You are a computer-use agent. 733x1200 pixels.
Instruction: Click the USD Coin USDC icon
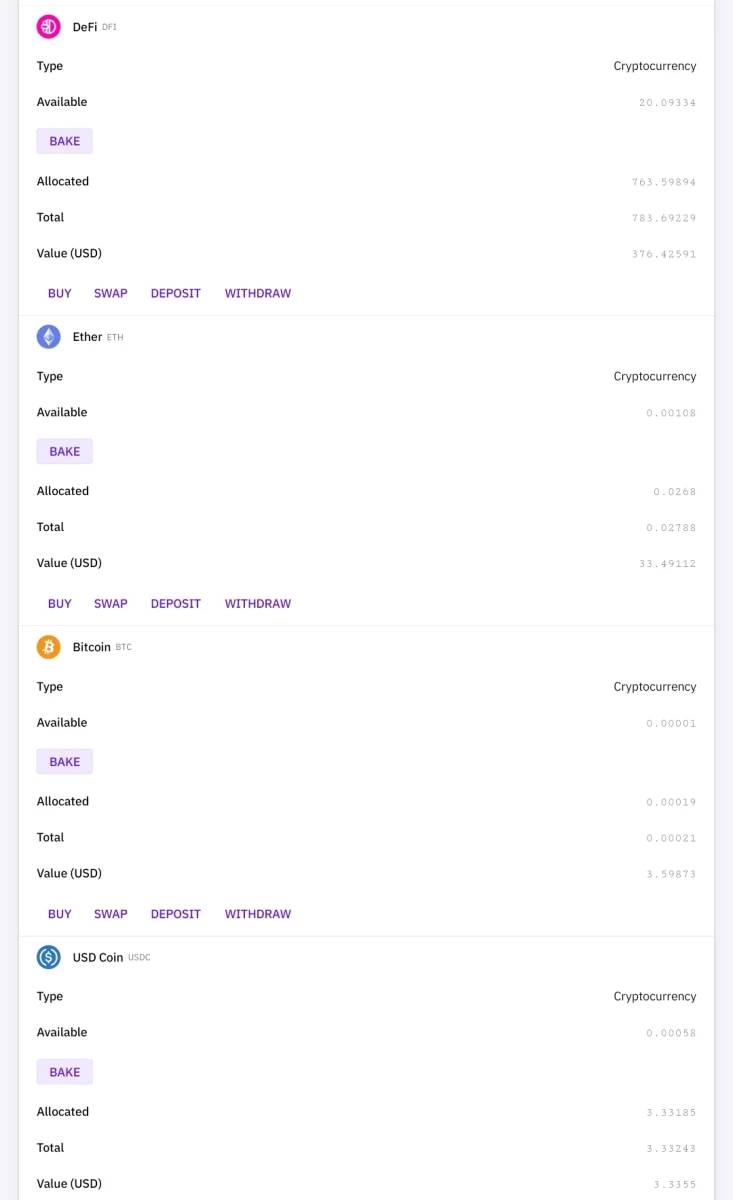coord(49,957)
